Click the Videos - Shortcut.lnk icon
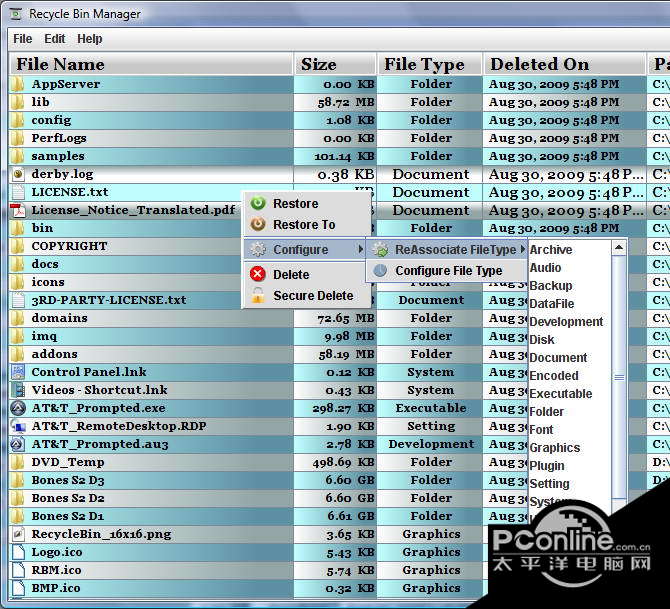Screen dimensions: 670x609 (18, 390)
